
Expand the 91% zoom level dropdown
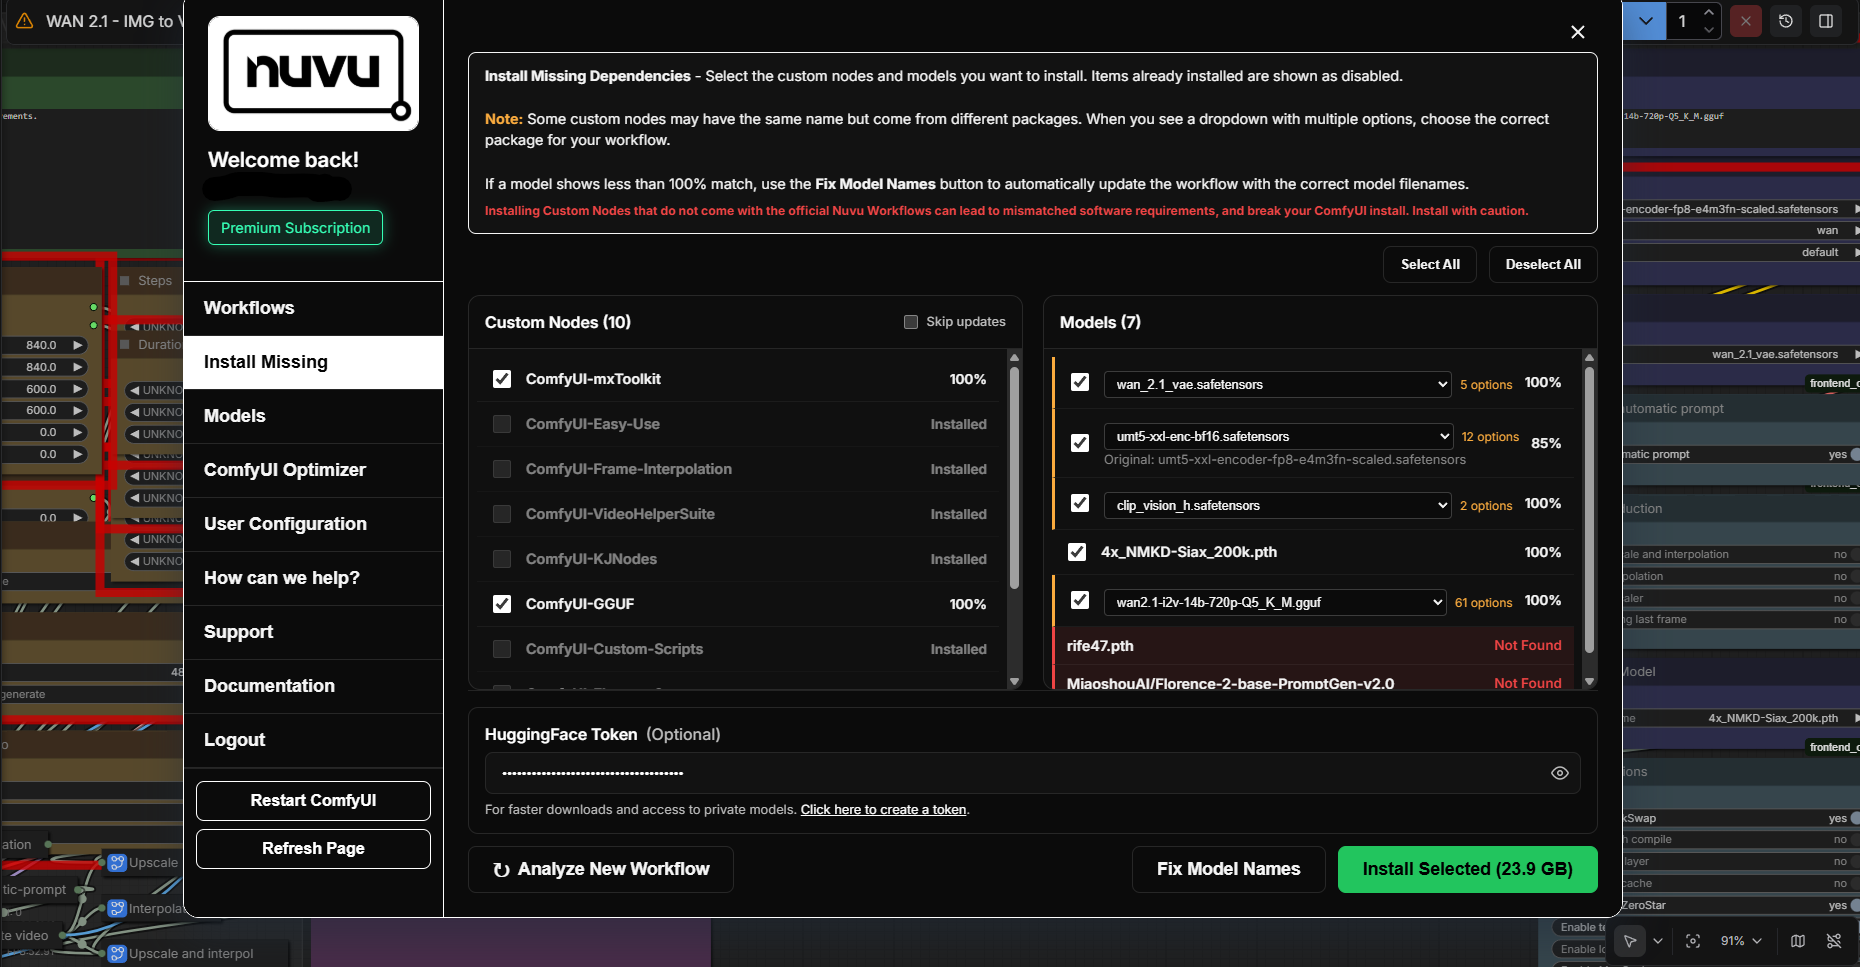(1741, 941)
